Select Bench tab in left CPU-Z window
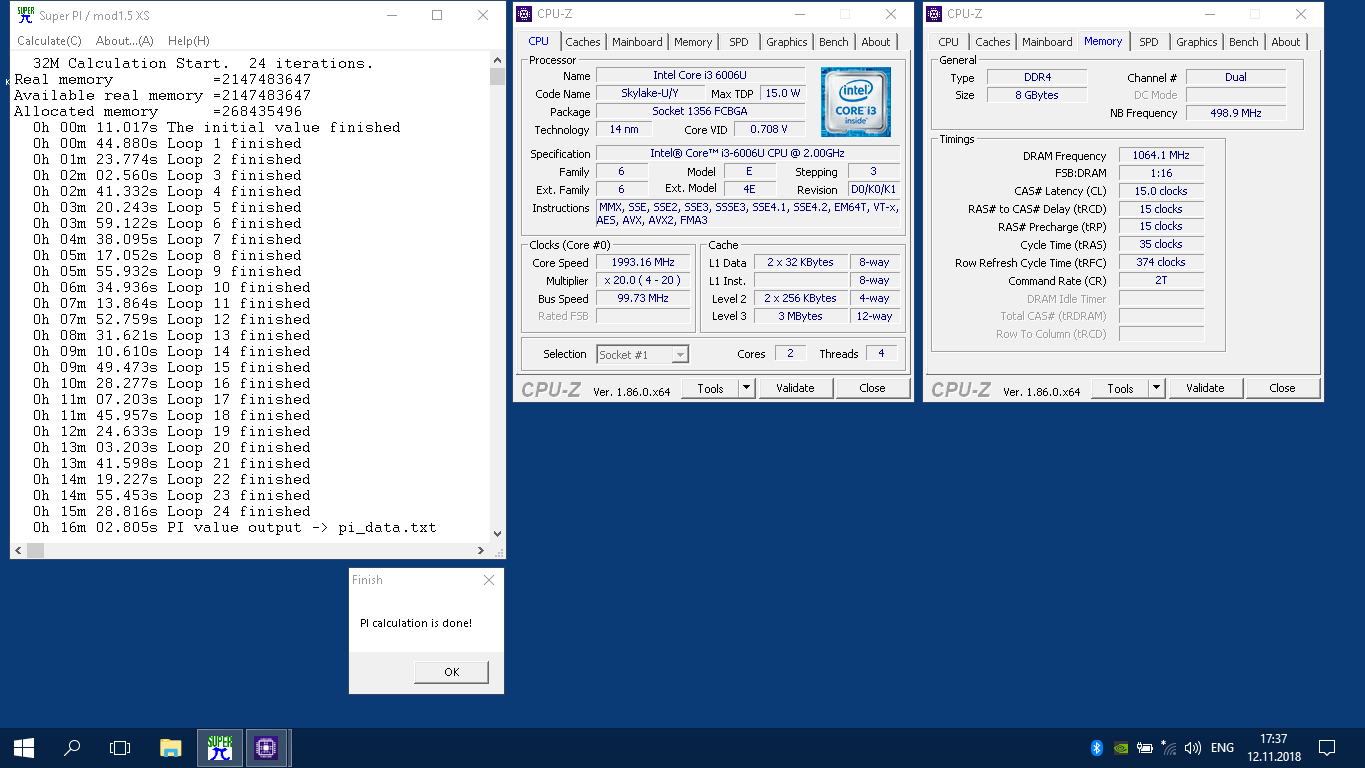 pyautogui.click(x=833, y=42)
